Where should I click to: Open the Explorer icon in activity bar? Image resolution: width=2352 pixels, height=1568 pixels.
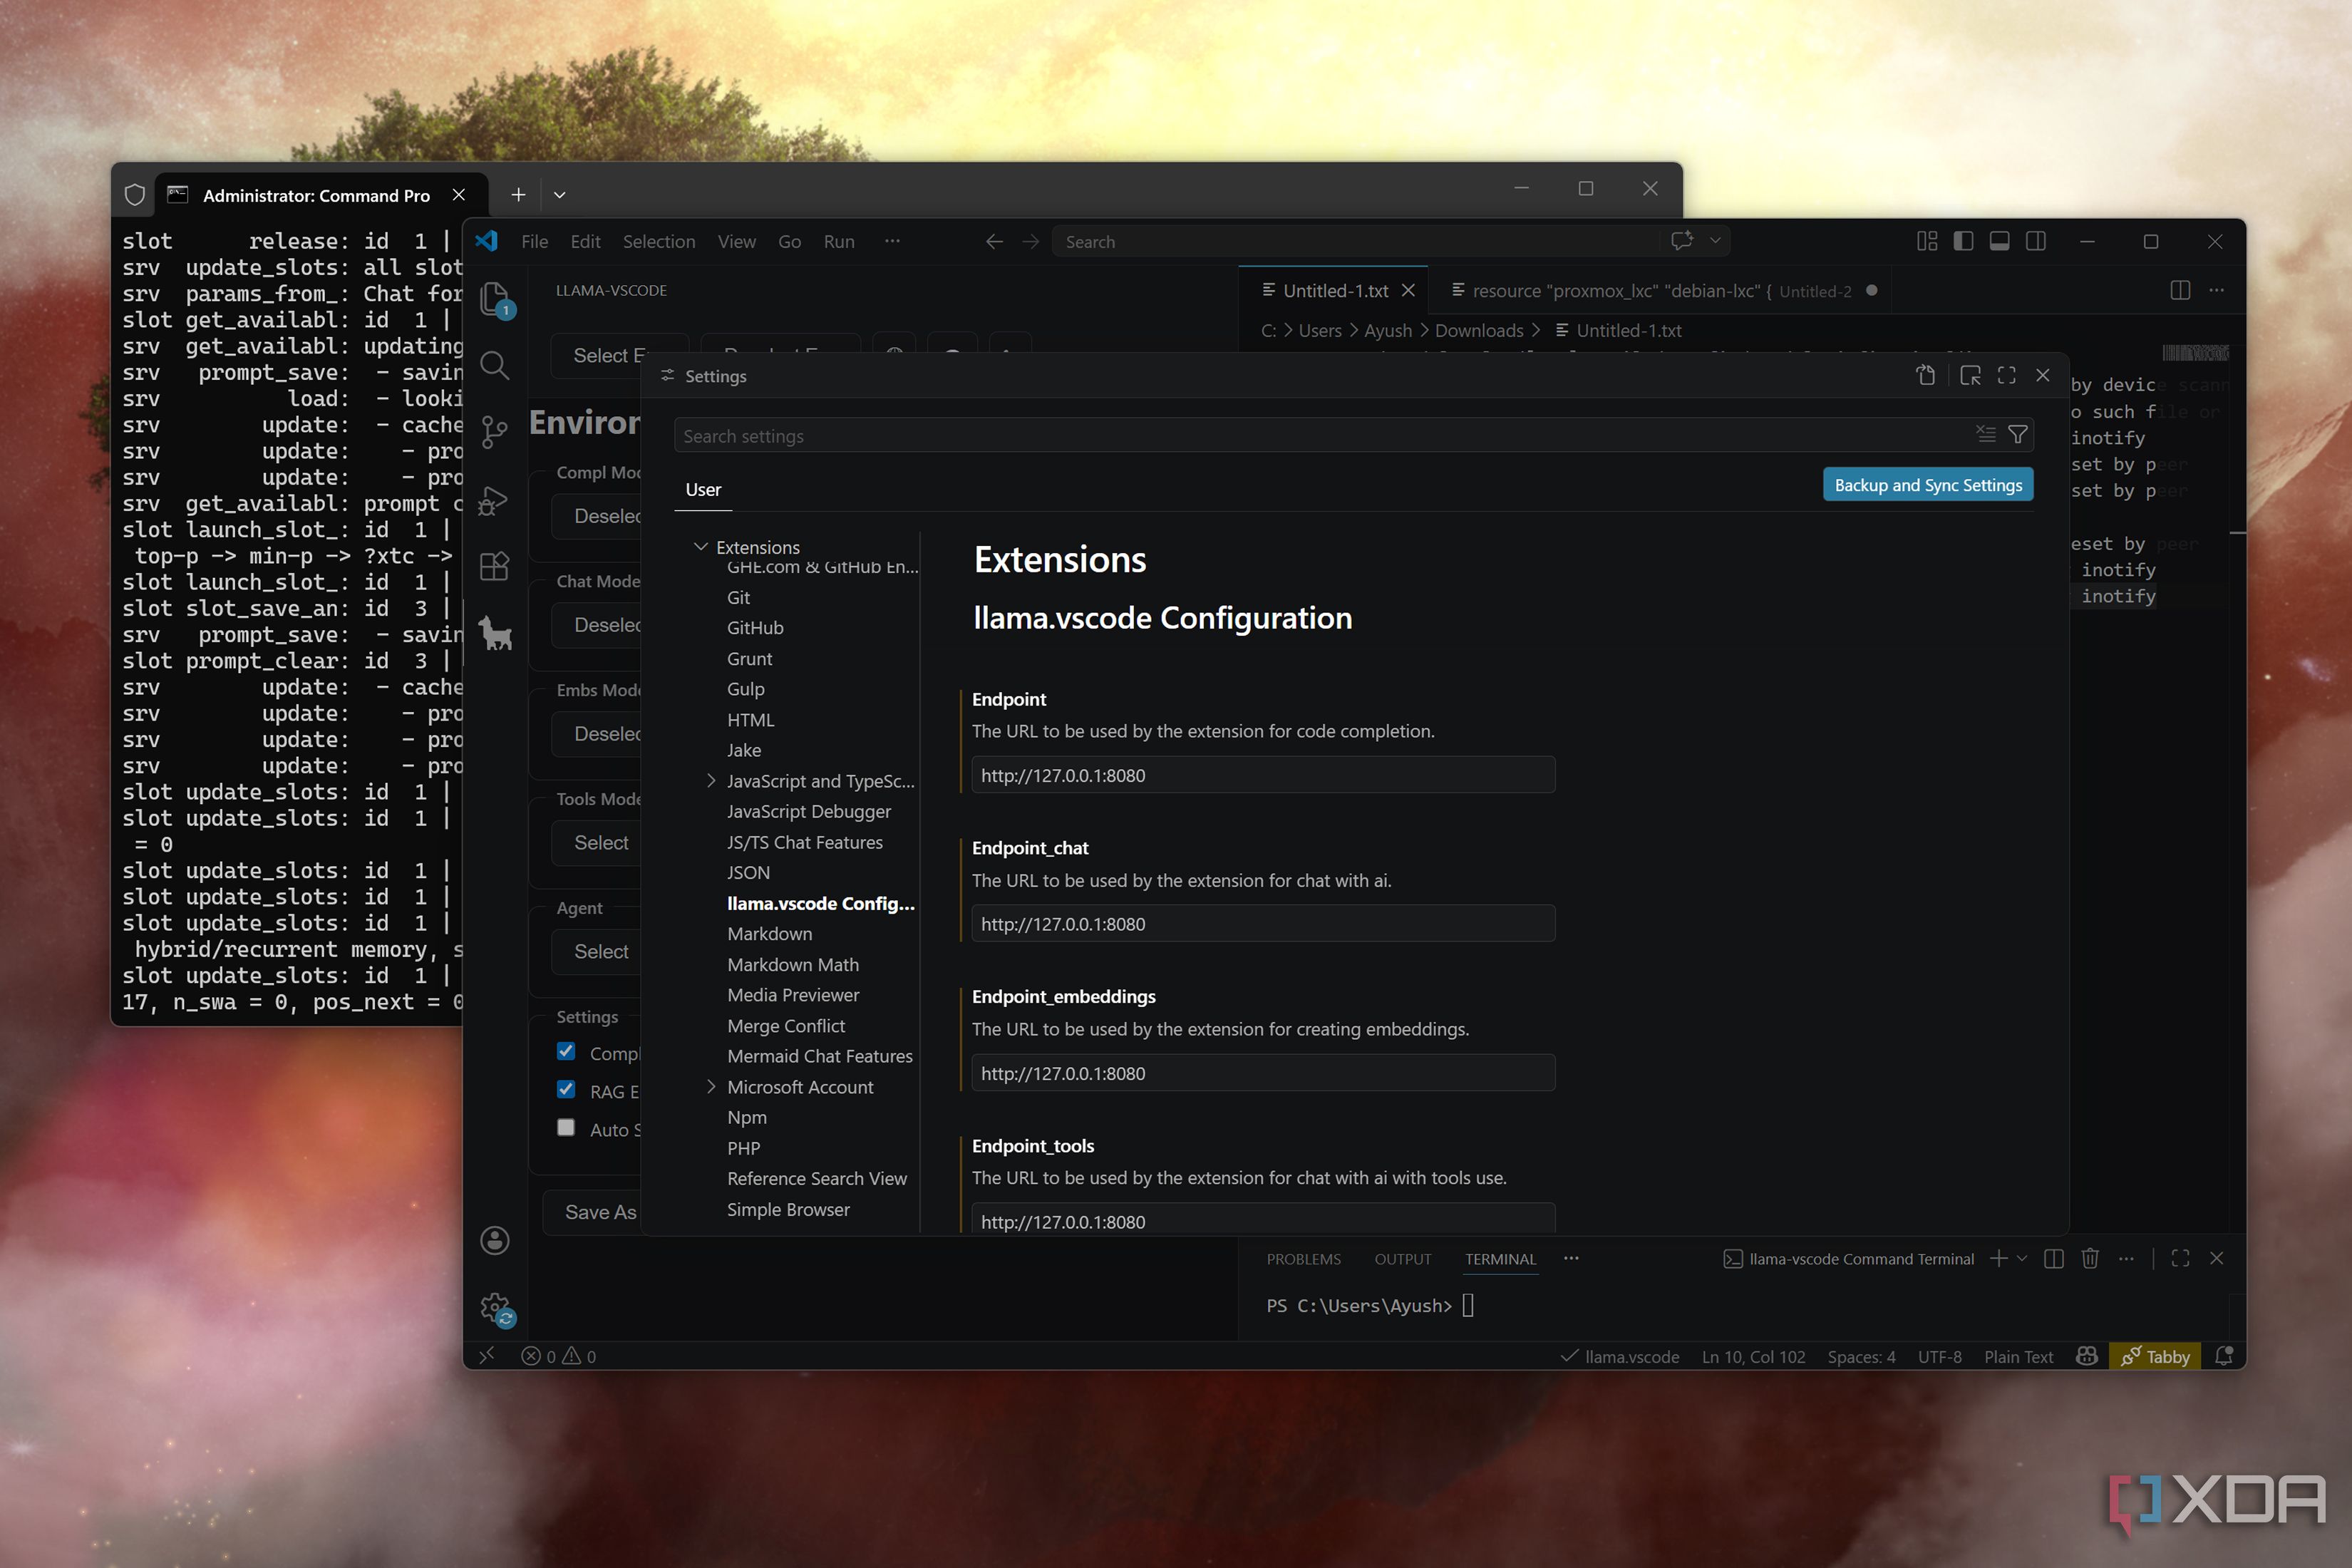(x=495, y=298)
